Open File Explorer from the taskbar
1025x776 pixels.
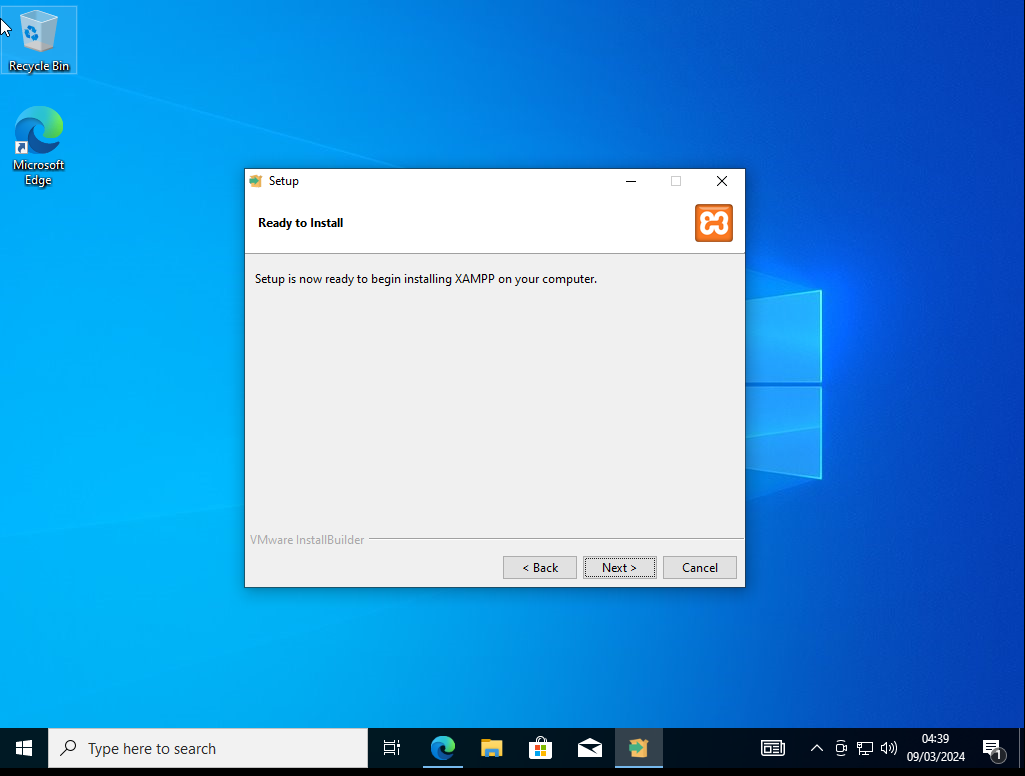[x=491, y=748]
